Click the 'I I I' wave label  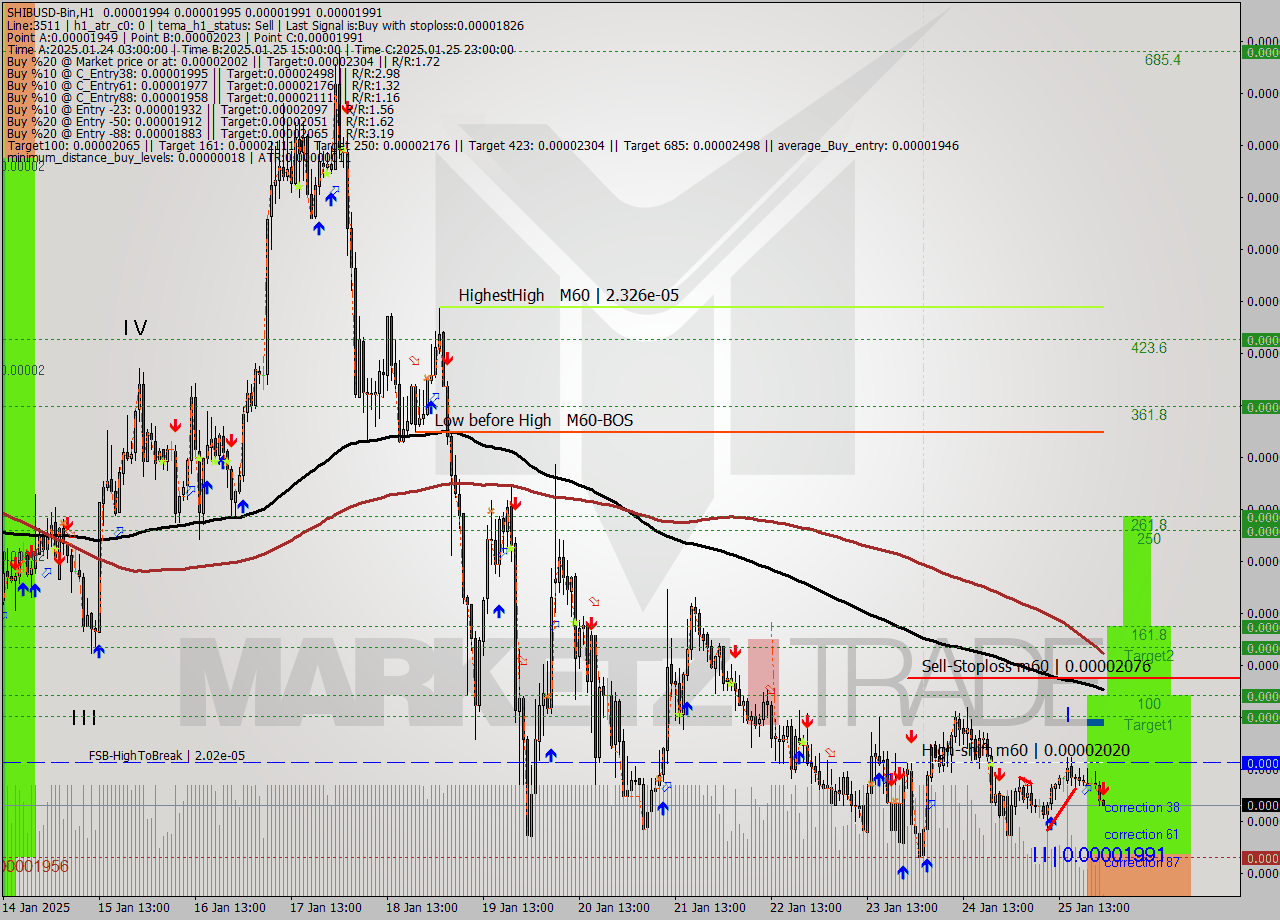coord(84,717)
